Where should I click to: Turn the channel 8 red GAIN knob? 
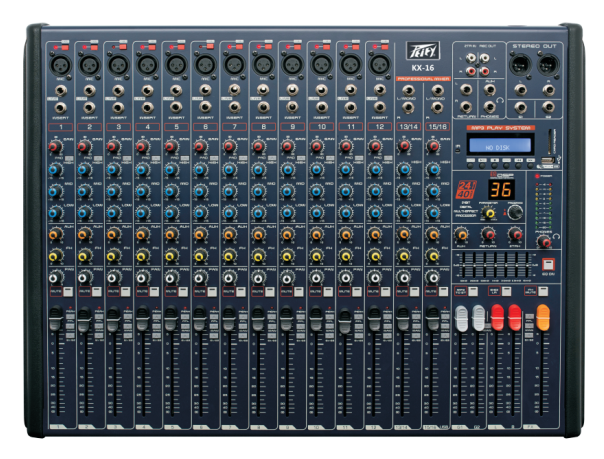[x=258, y=146]
